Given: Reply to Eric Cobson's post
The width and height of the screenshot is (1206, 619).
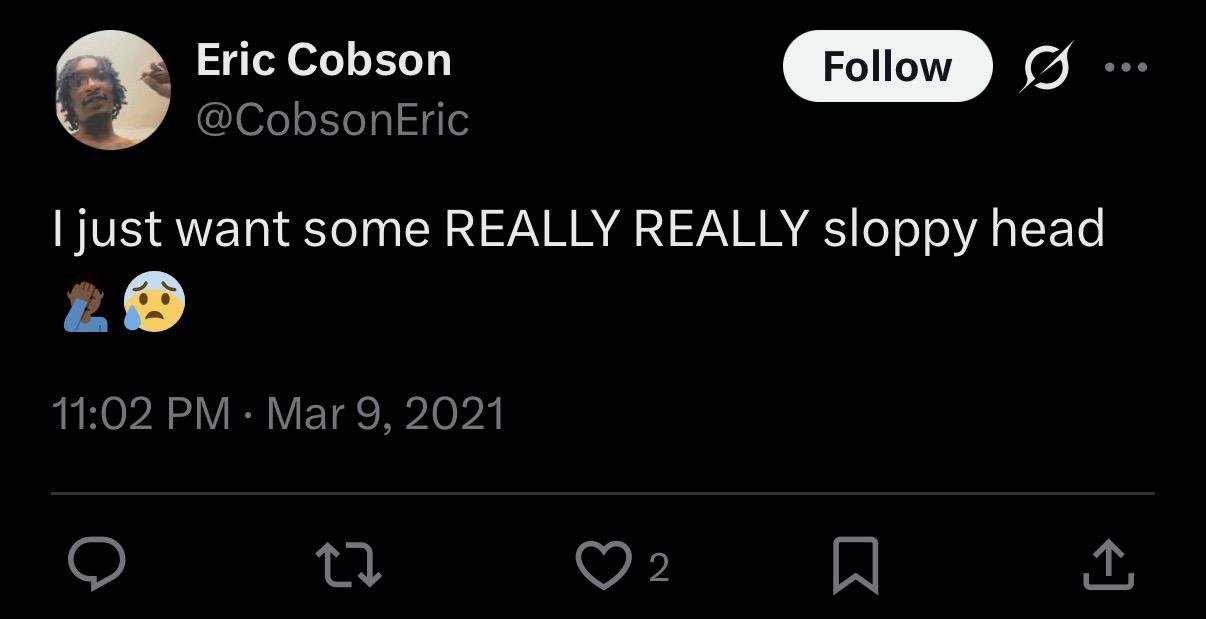Looking at the screenshot, I should click(97, 566).
